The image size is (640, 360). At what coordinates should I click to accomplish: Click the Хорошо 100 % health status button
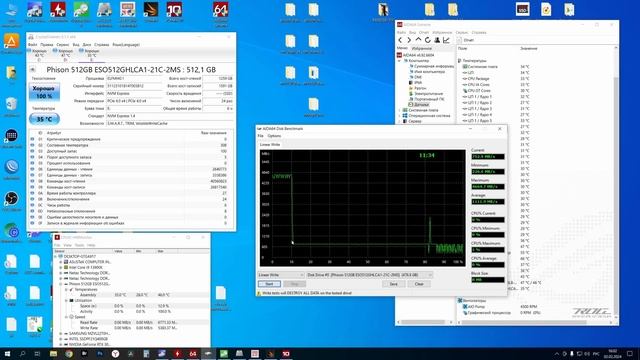click(x=44, y=92)
